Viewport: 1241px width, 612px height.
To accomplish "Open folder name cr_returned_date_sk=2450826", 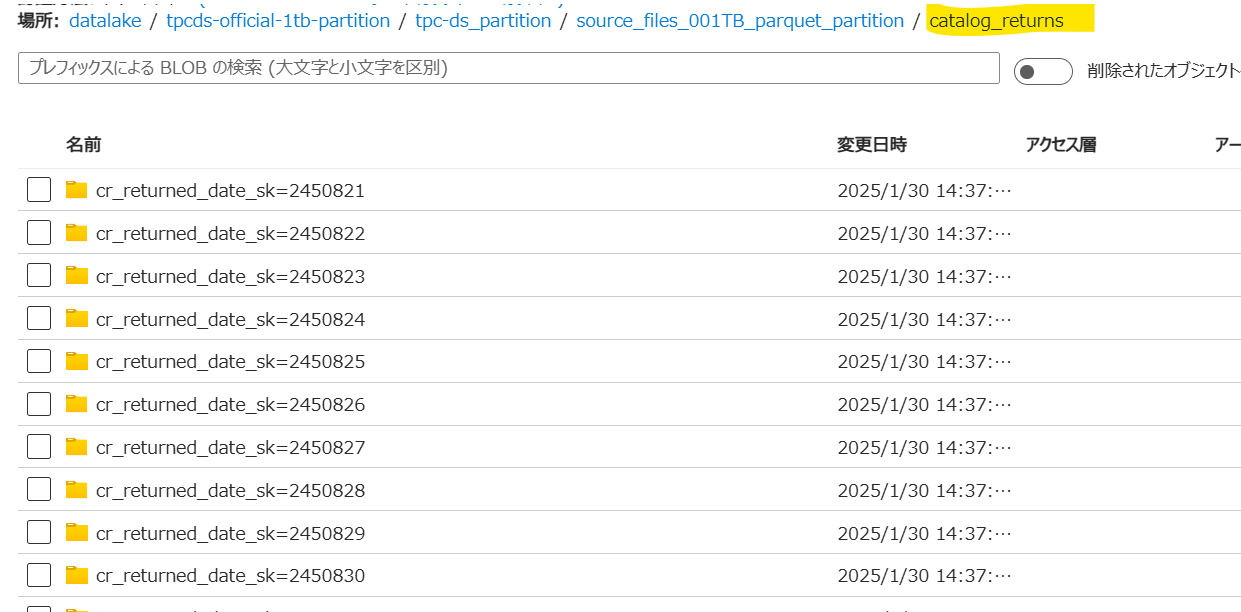I will (230, 405).
